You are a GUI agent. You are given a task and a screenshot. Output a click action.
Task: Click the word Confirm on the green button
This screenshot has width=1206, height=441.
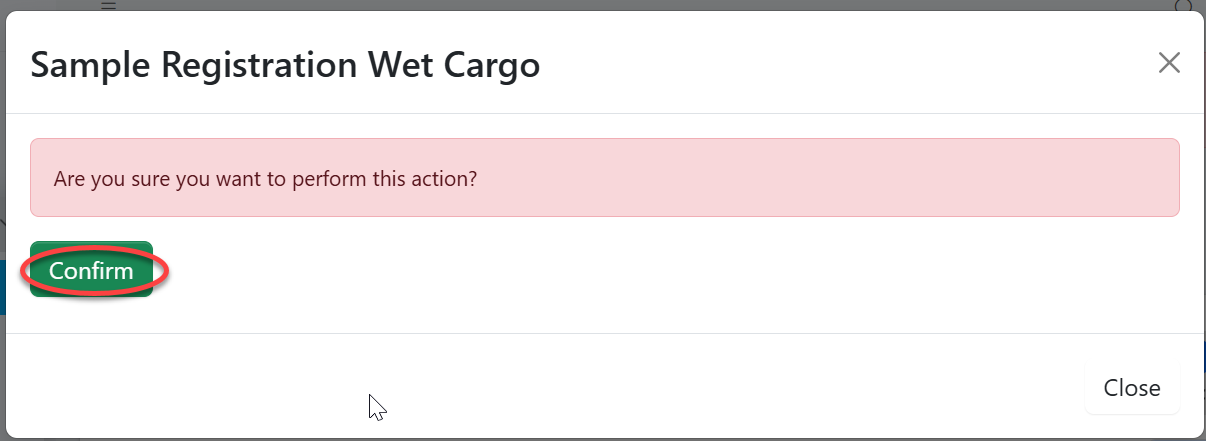(x=91, y=271)
